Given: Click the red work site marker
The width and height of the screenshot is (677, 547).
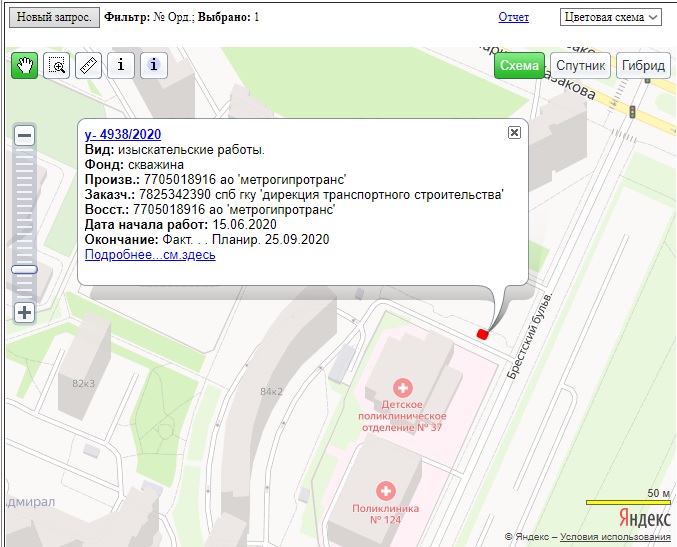Looking at the screenshot, I should pyautogui.click(x=482, y=334).
